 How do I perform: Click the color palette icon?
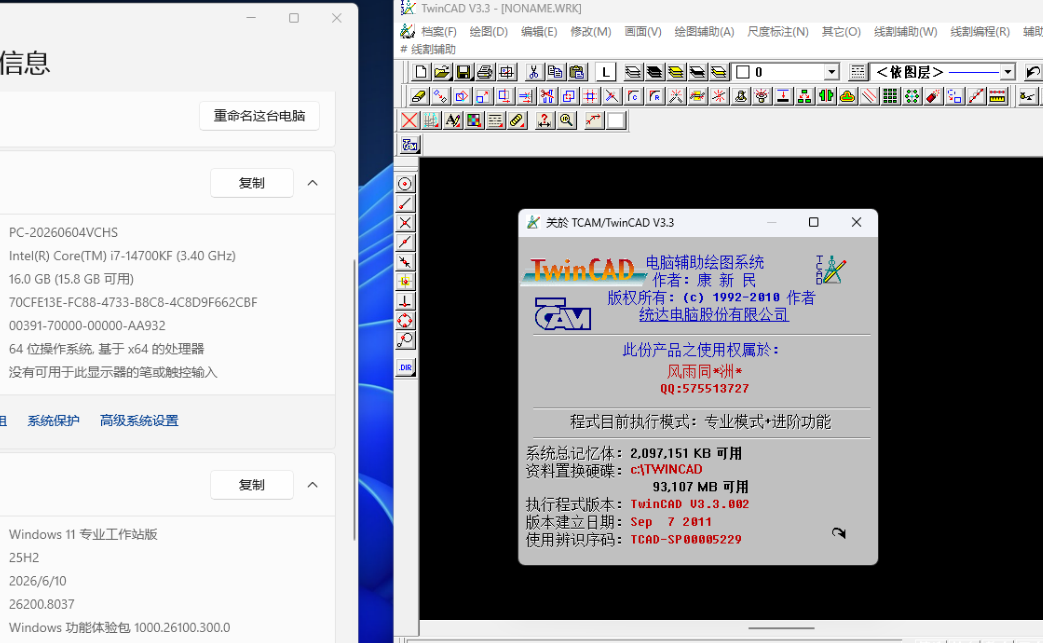point(474,120)
